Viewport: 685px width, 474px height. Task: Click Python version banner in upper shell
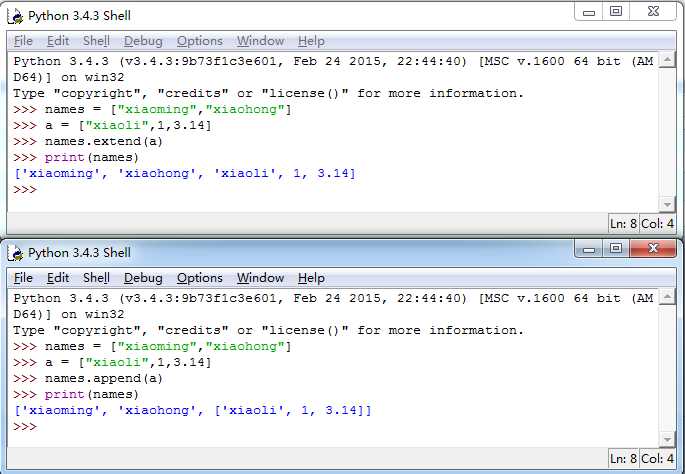click(333, 69)
